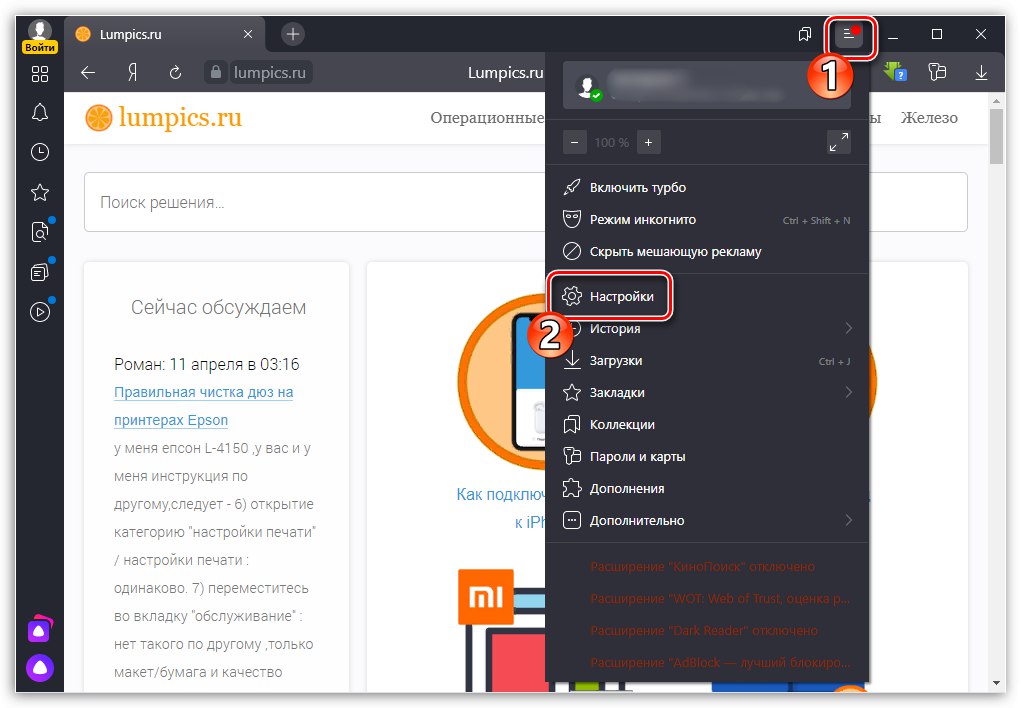The image size is (1021, 708).
Task: Reload the page with refresh icon
Action: click(175, 72)
